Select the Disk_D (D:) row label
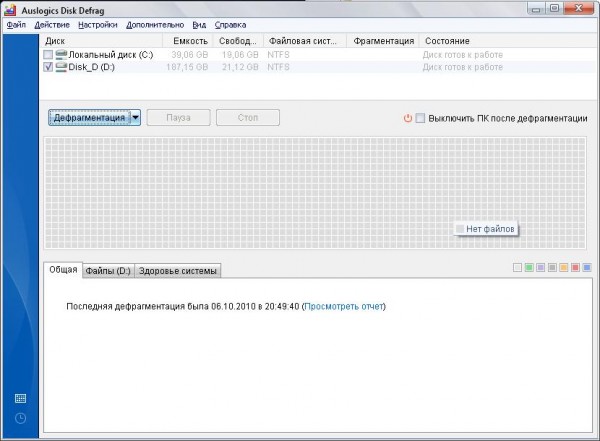Image resolution: width=600 pixels, height=441 pixels. click(91, 67)
